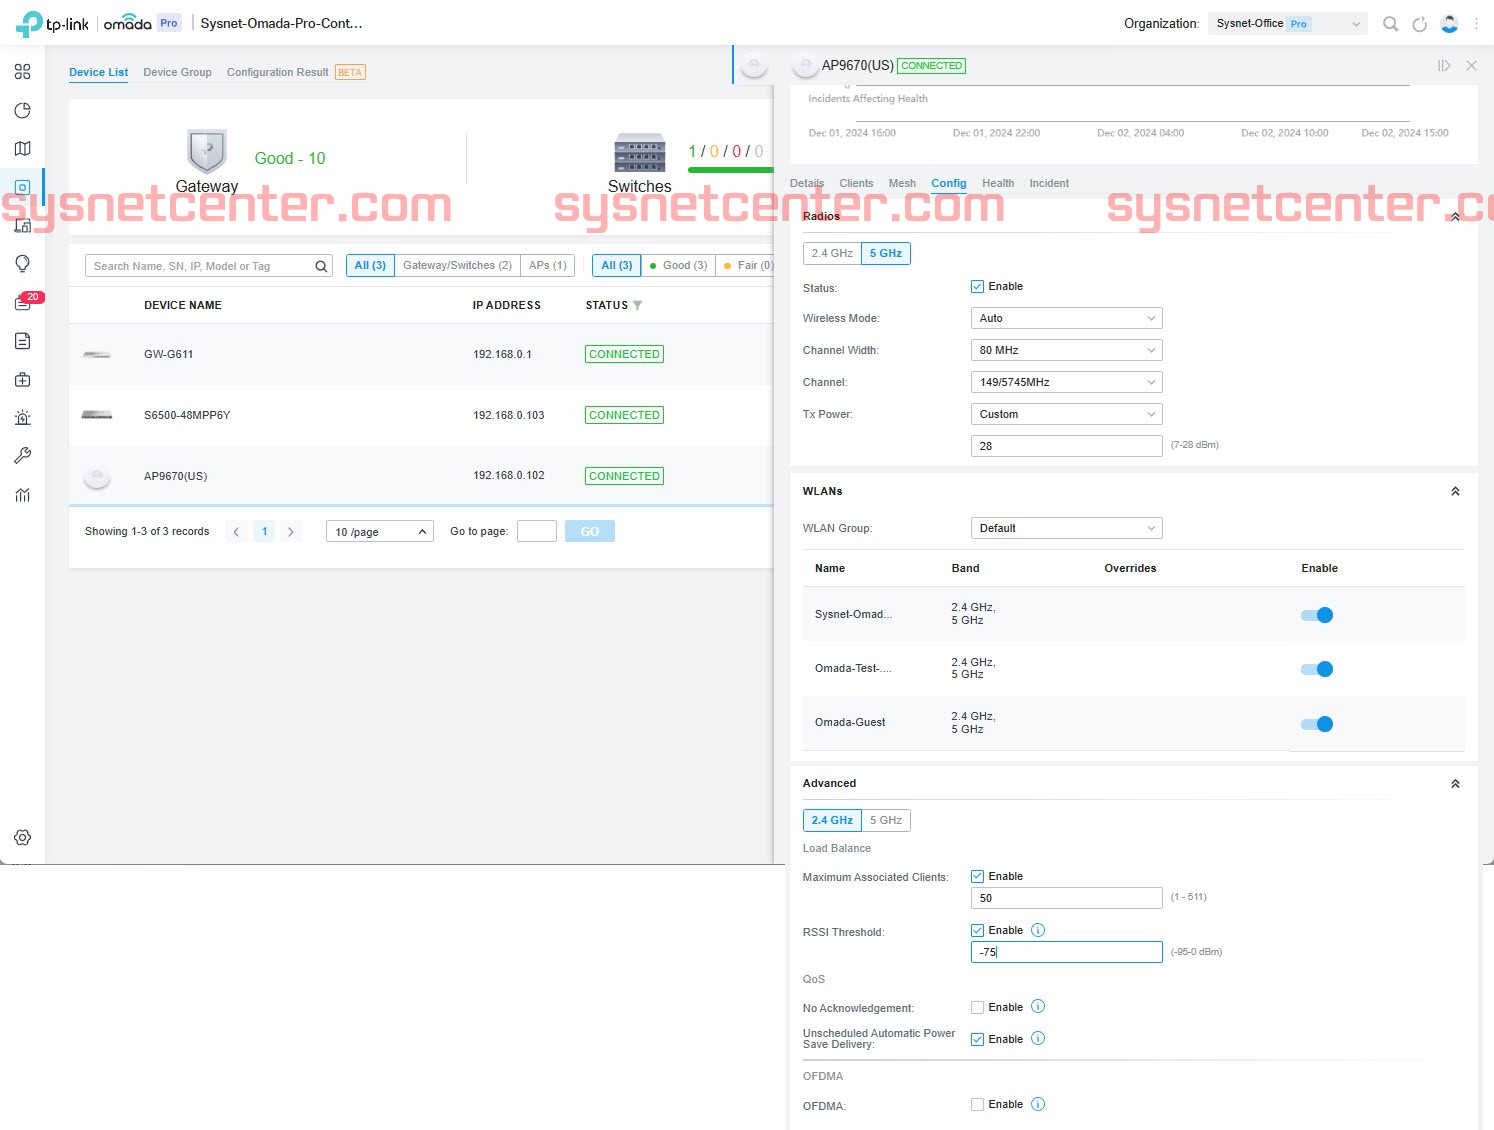Filter status by Good (3)
The image size is (1494, 1130).
[x=679, y=265]
